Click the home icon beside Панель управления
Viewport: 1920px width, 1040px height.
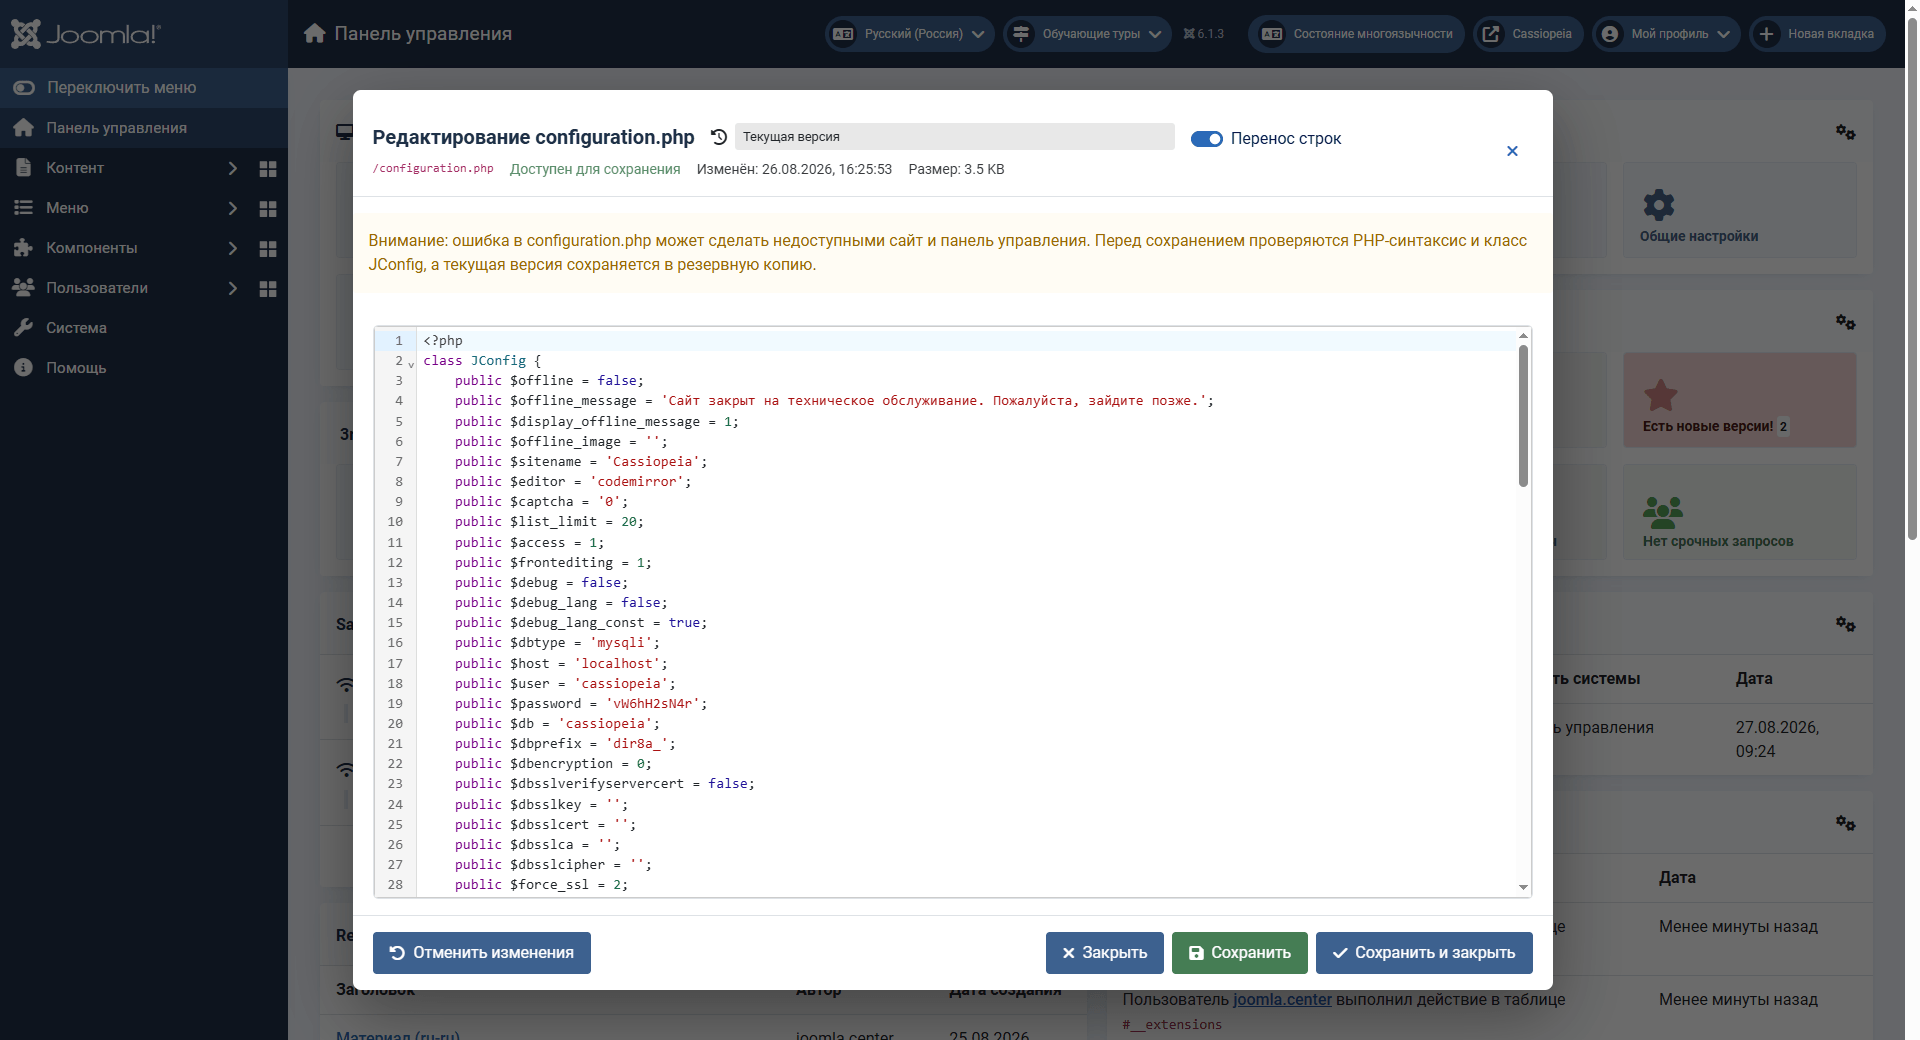click(x=315, y=33)
